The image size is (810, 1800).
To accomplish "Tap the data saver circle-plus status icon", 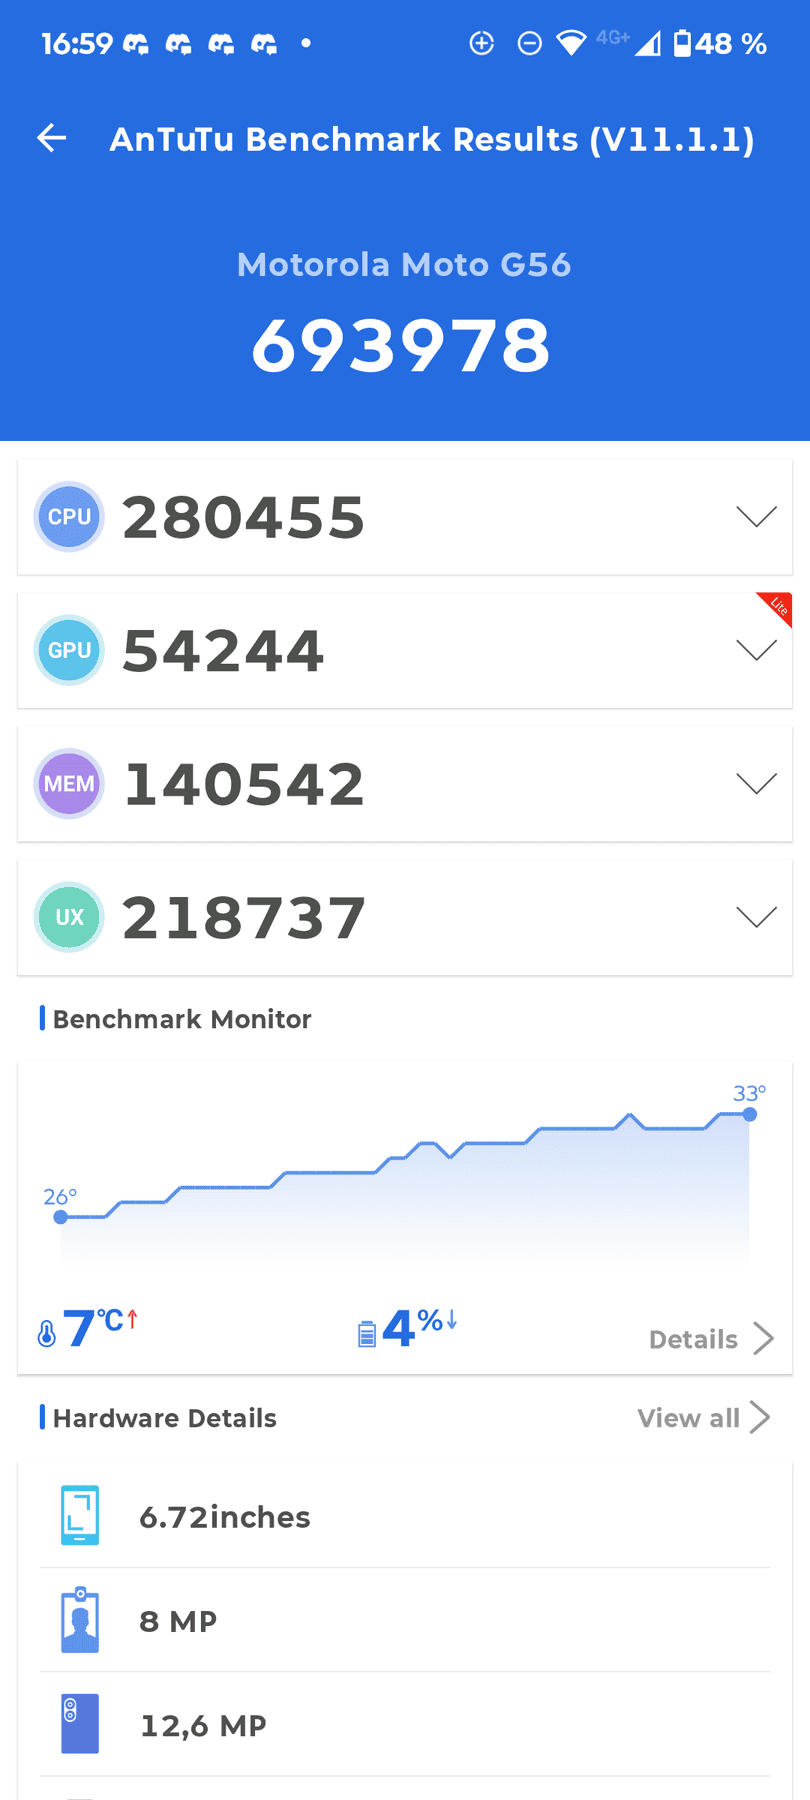I will [x=482, y=43].
